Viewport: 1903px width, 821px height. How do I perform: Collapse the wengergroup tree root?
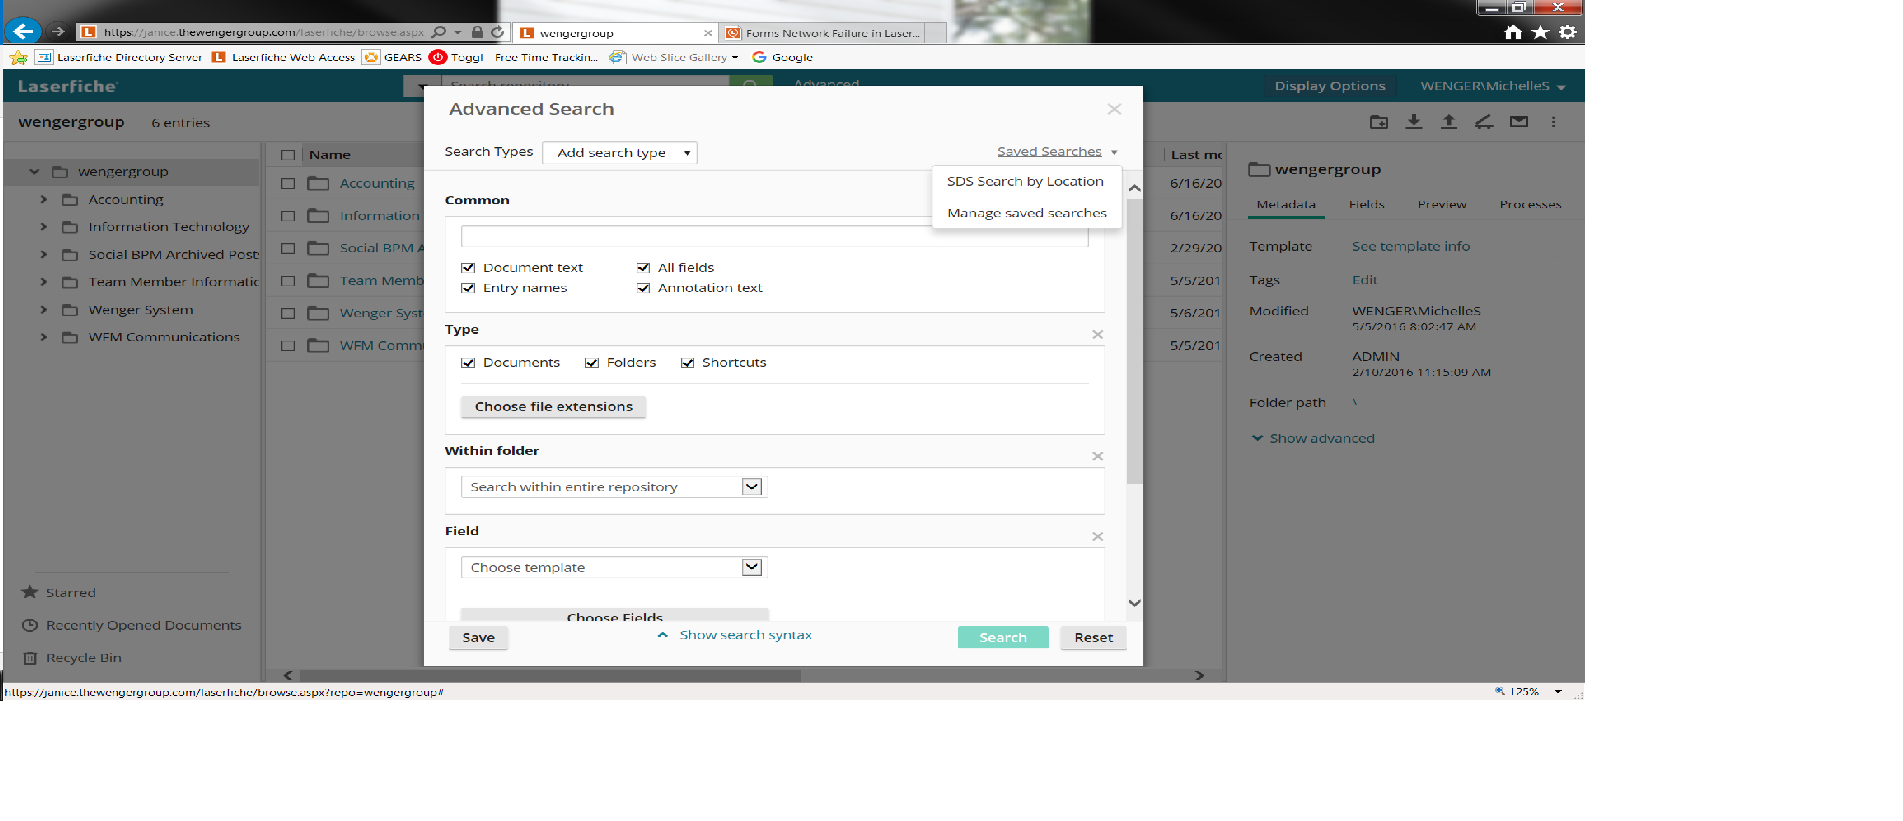[x=34, y=172]
